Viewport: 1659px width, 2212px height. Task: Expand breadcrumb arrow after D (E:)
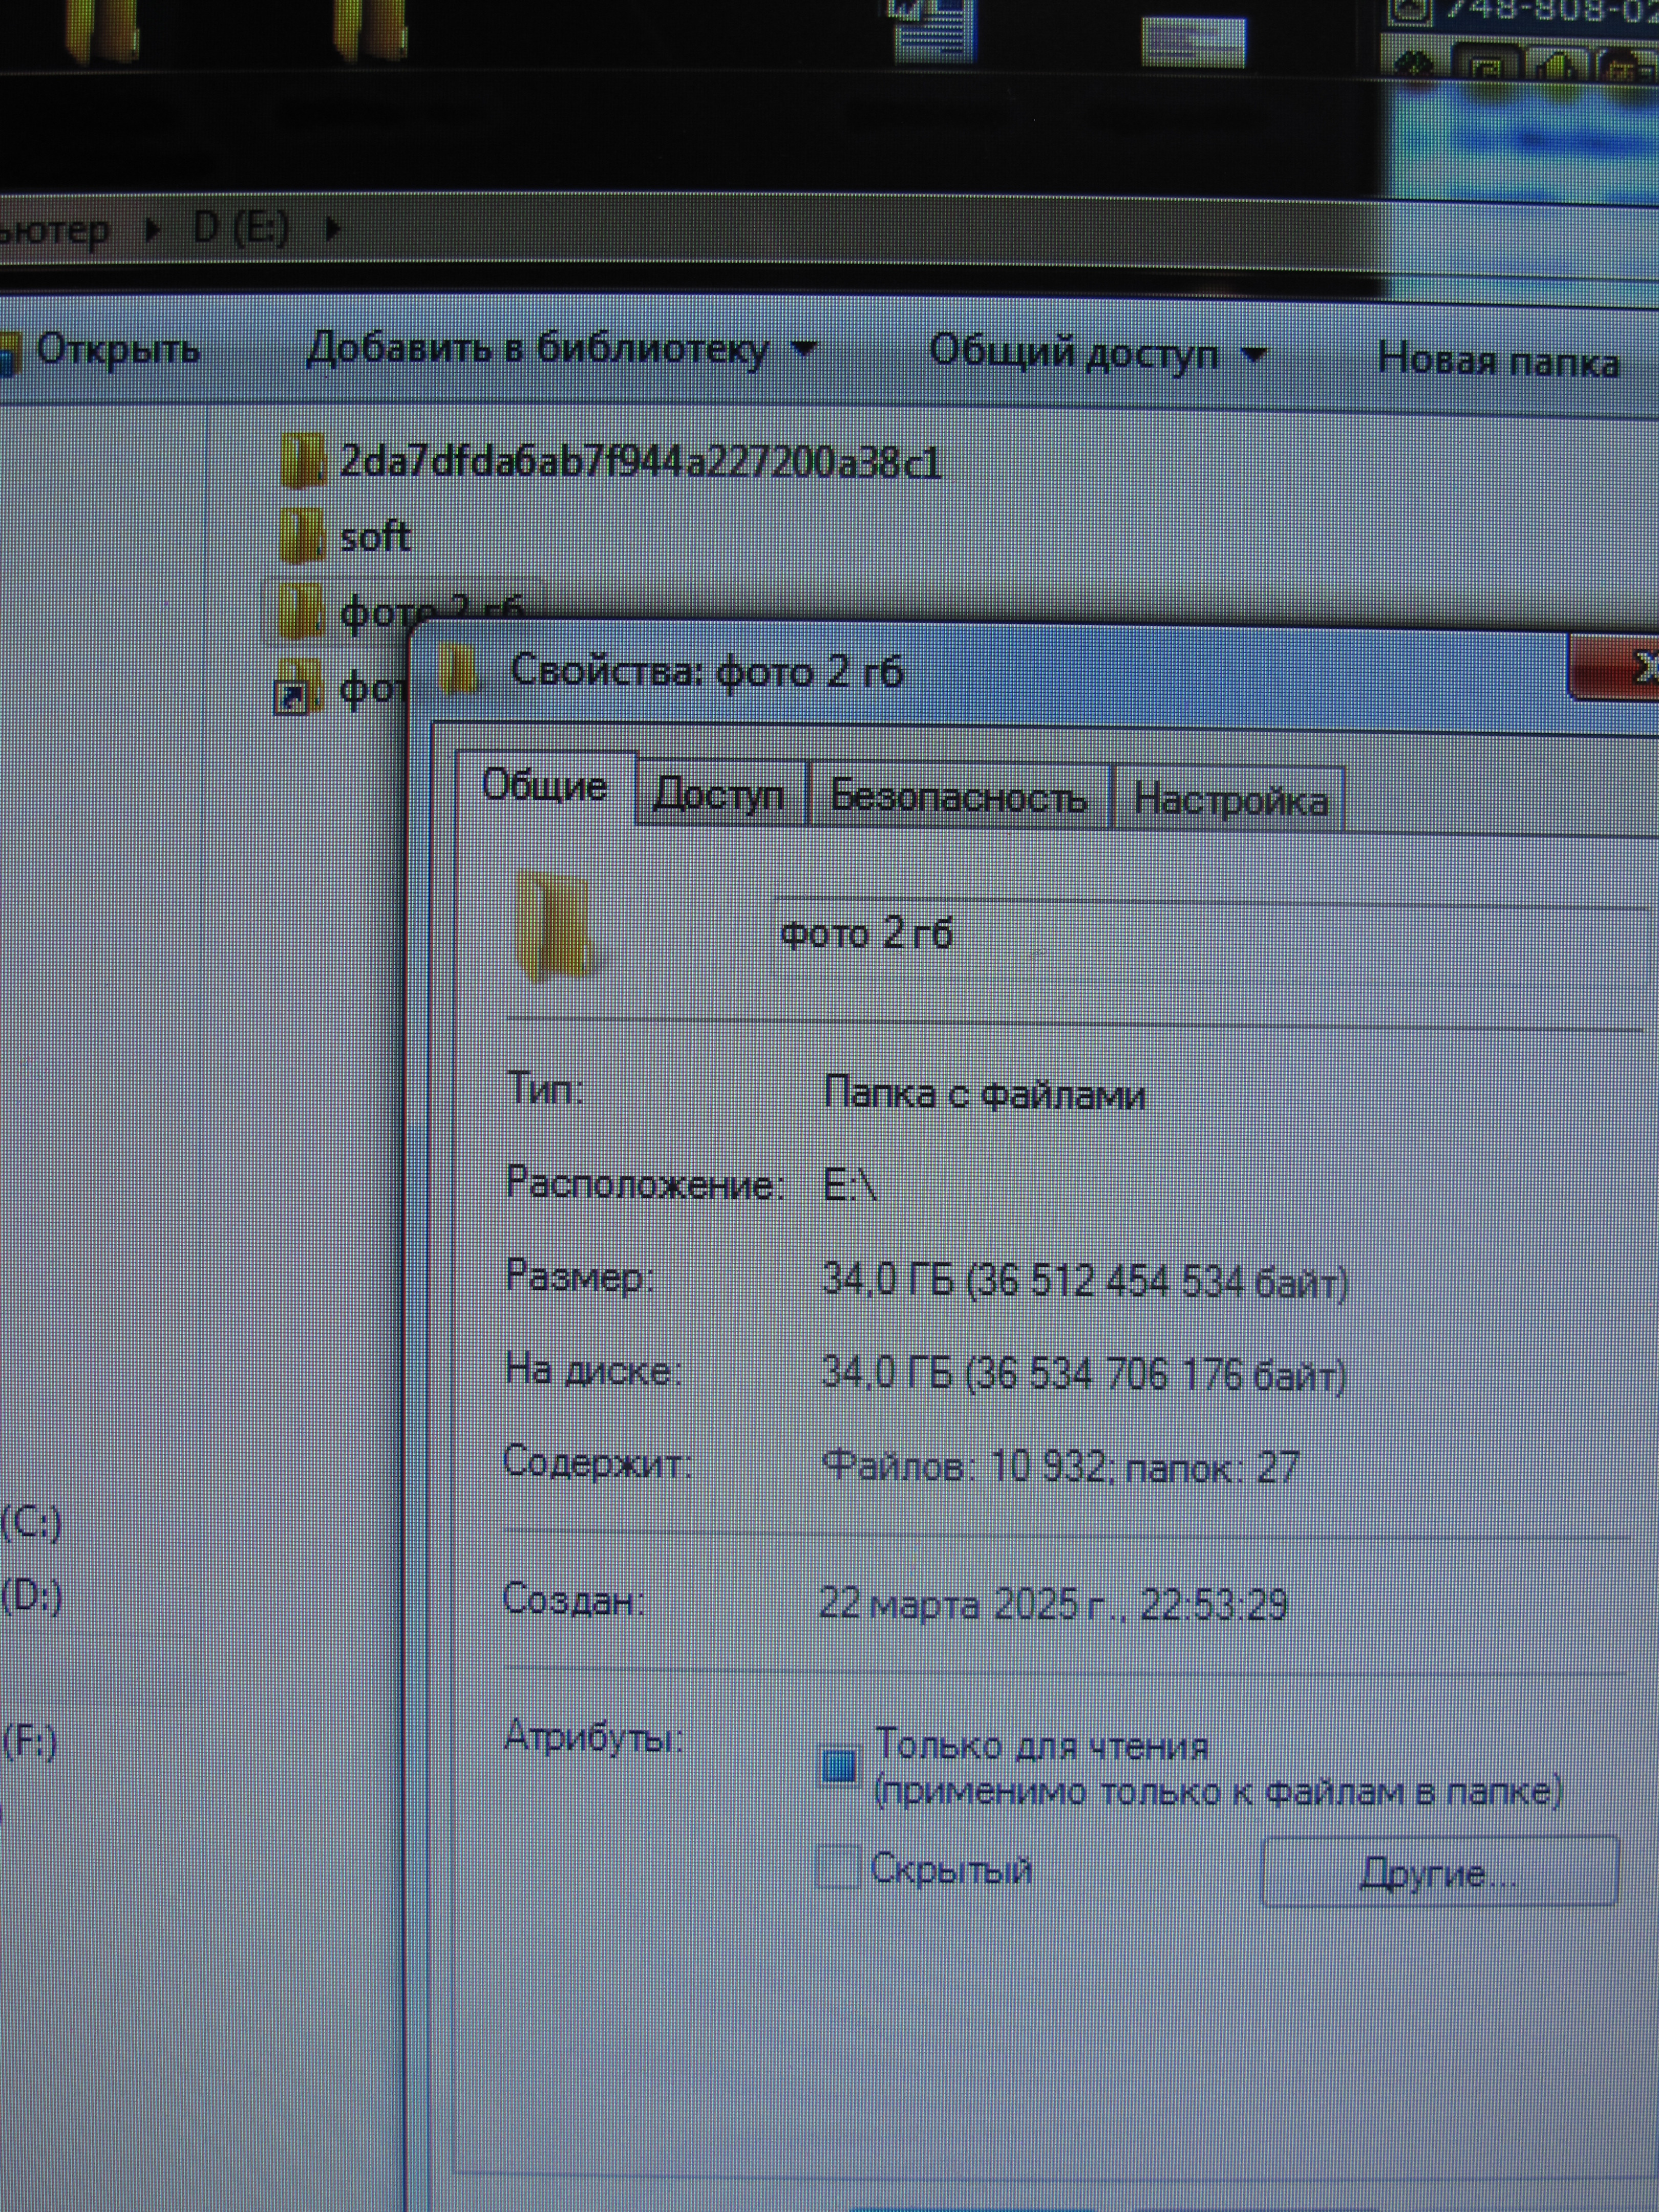click(334, 229)
